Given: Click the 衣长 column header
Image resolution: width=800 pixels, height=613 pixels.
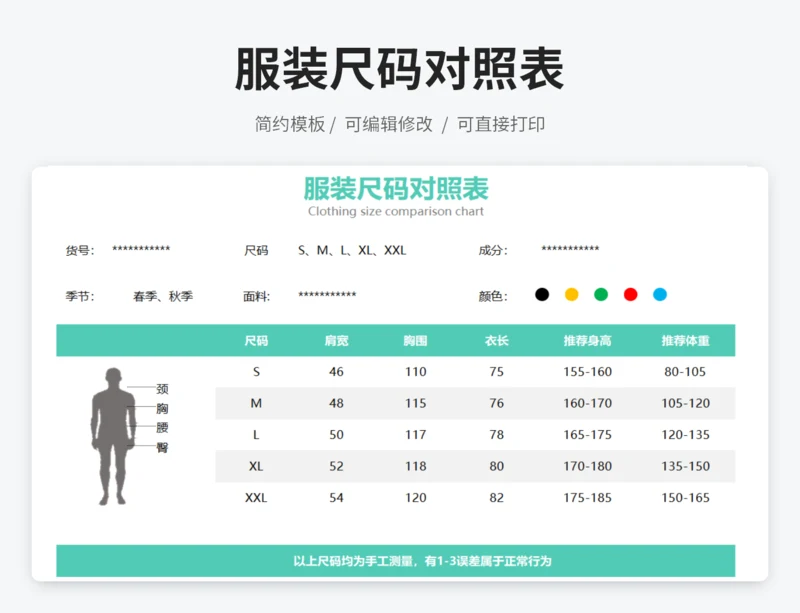Looking at the screenshot, I should tap(496, 340).
